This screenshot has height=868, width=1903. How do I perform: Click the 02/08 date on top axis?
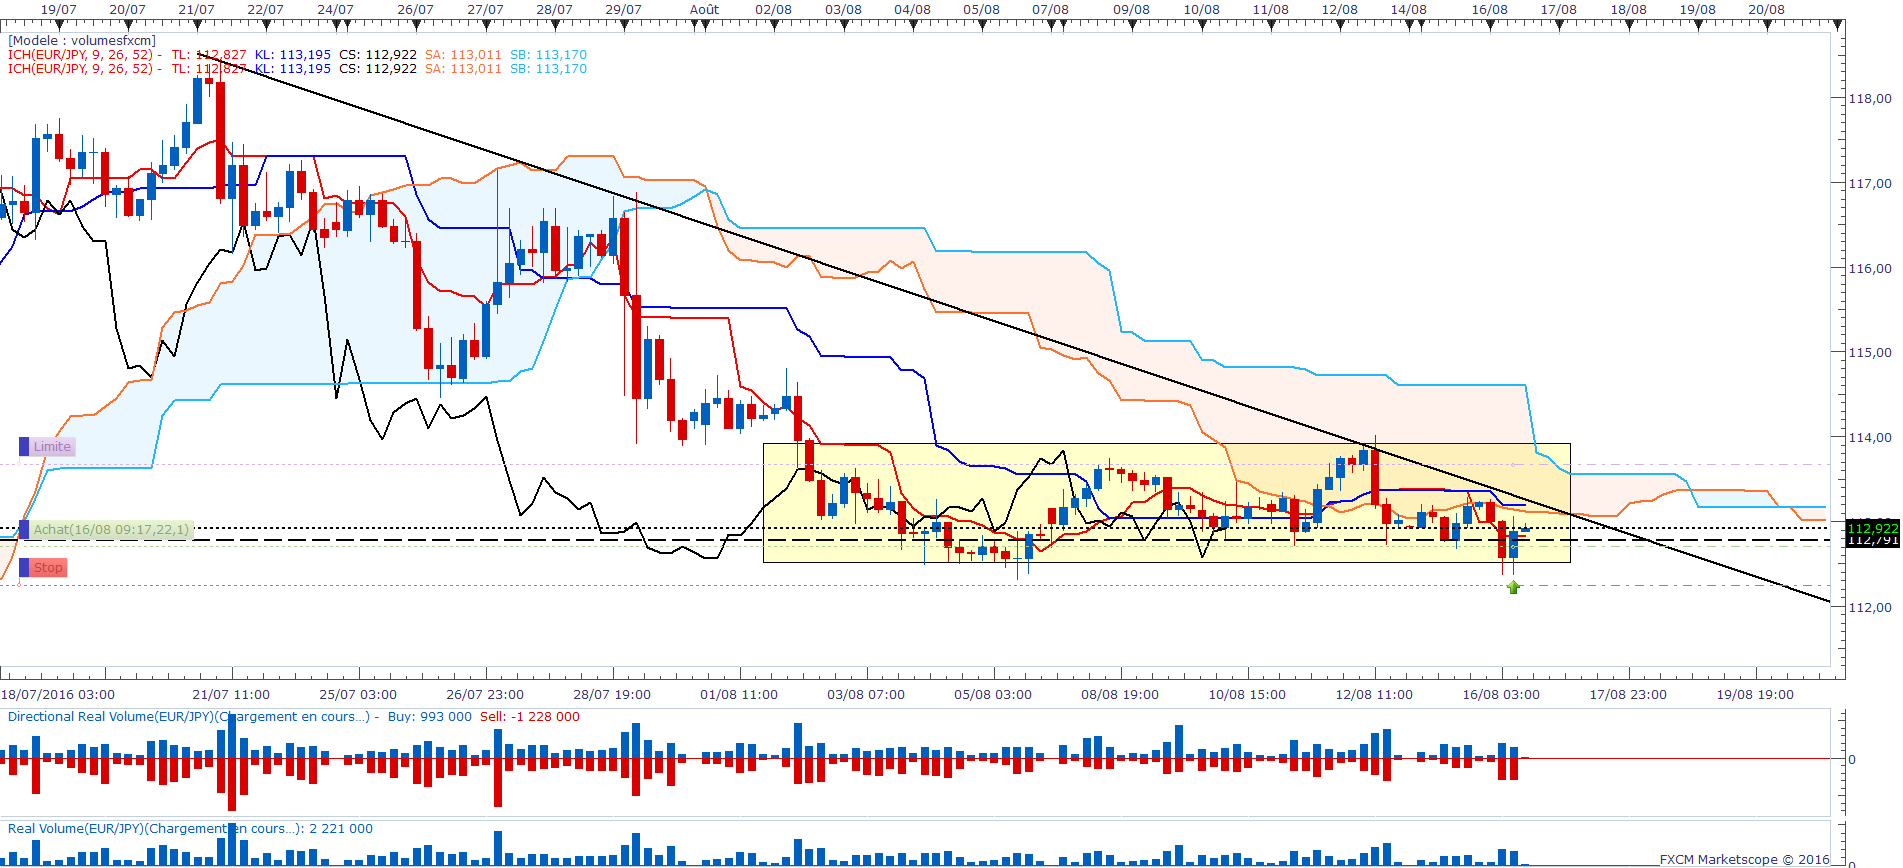coord(773,10)
